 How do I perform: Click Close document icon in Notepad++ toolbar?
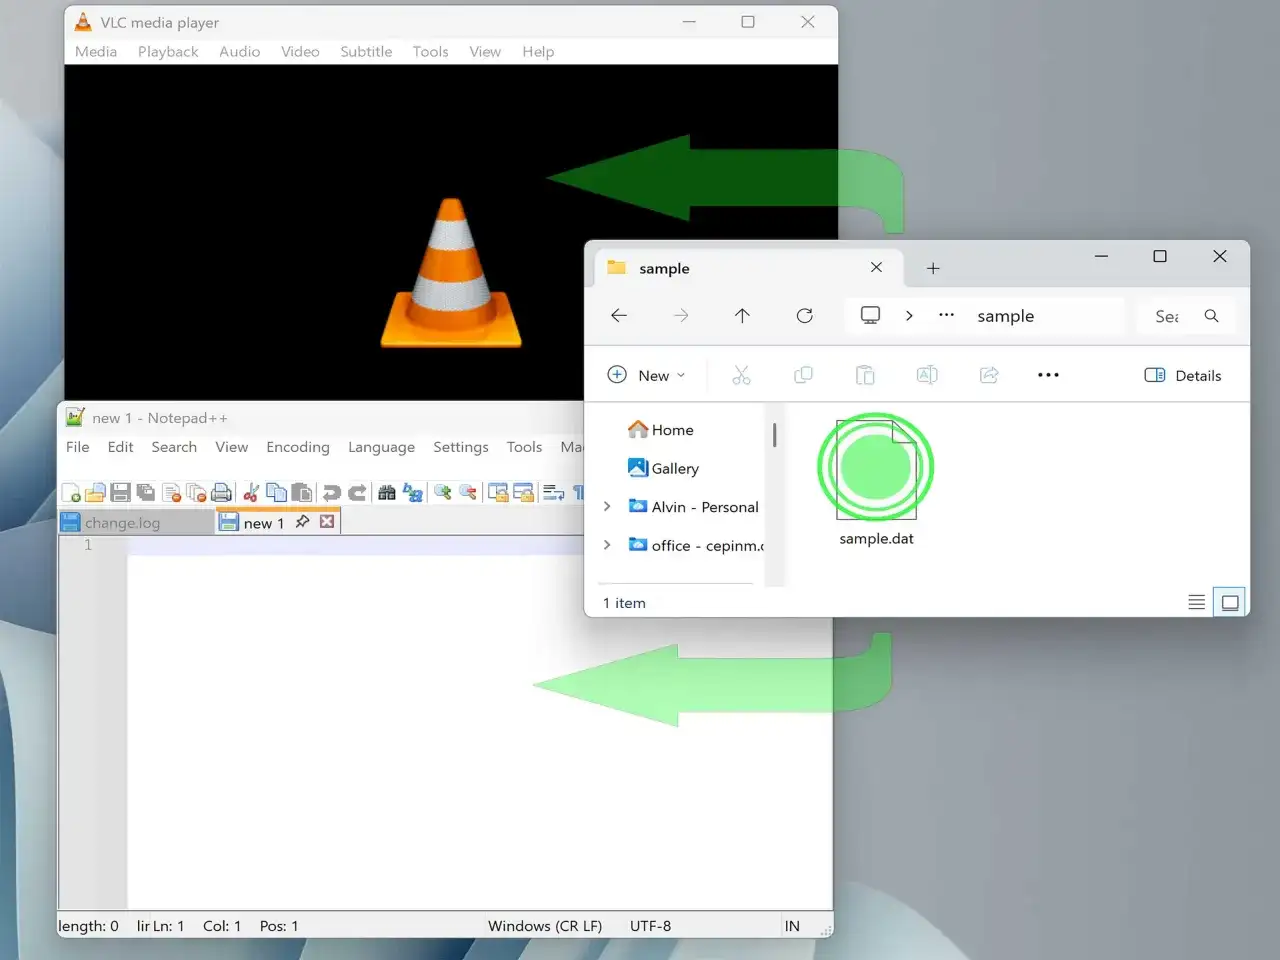(x=171, y=492)
